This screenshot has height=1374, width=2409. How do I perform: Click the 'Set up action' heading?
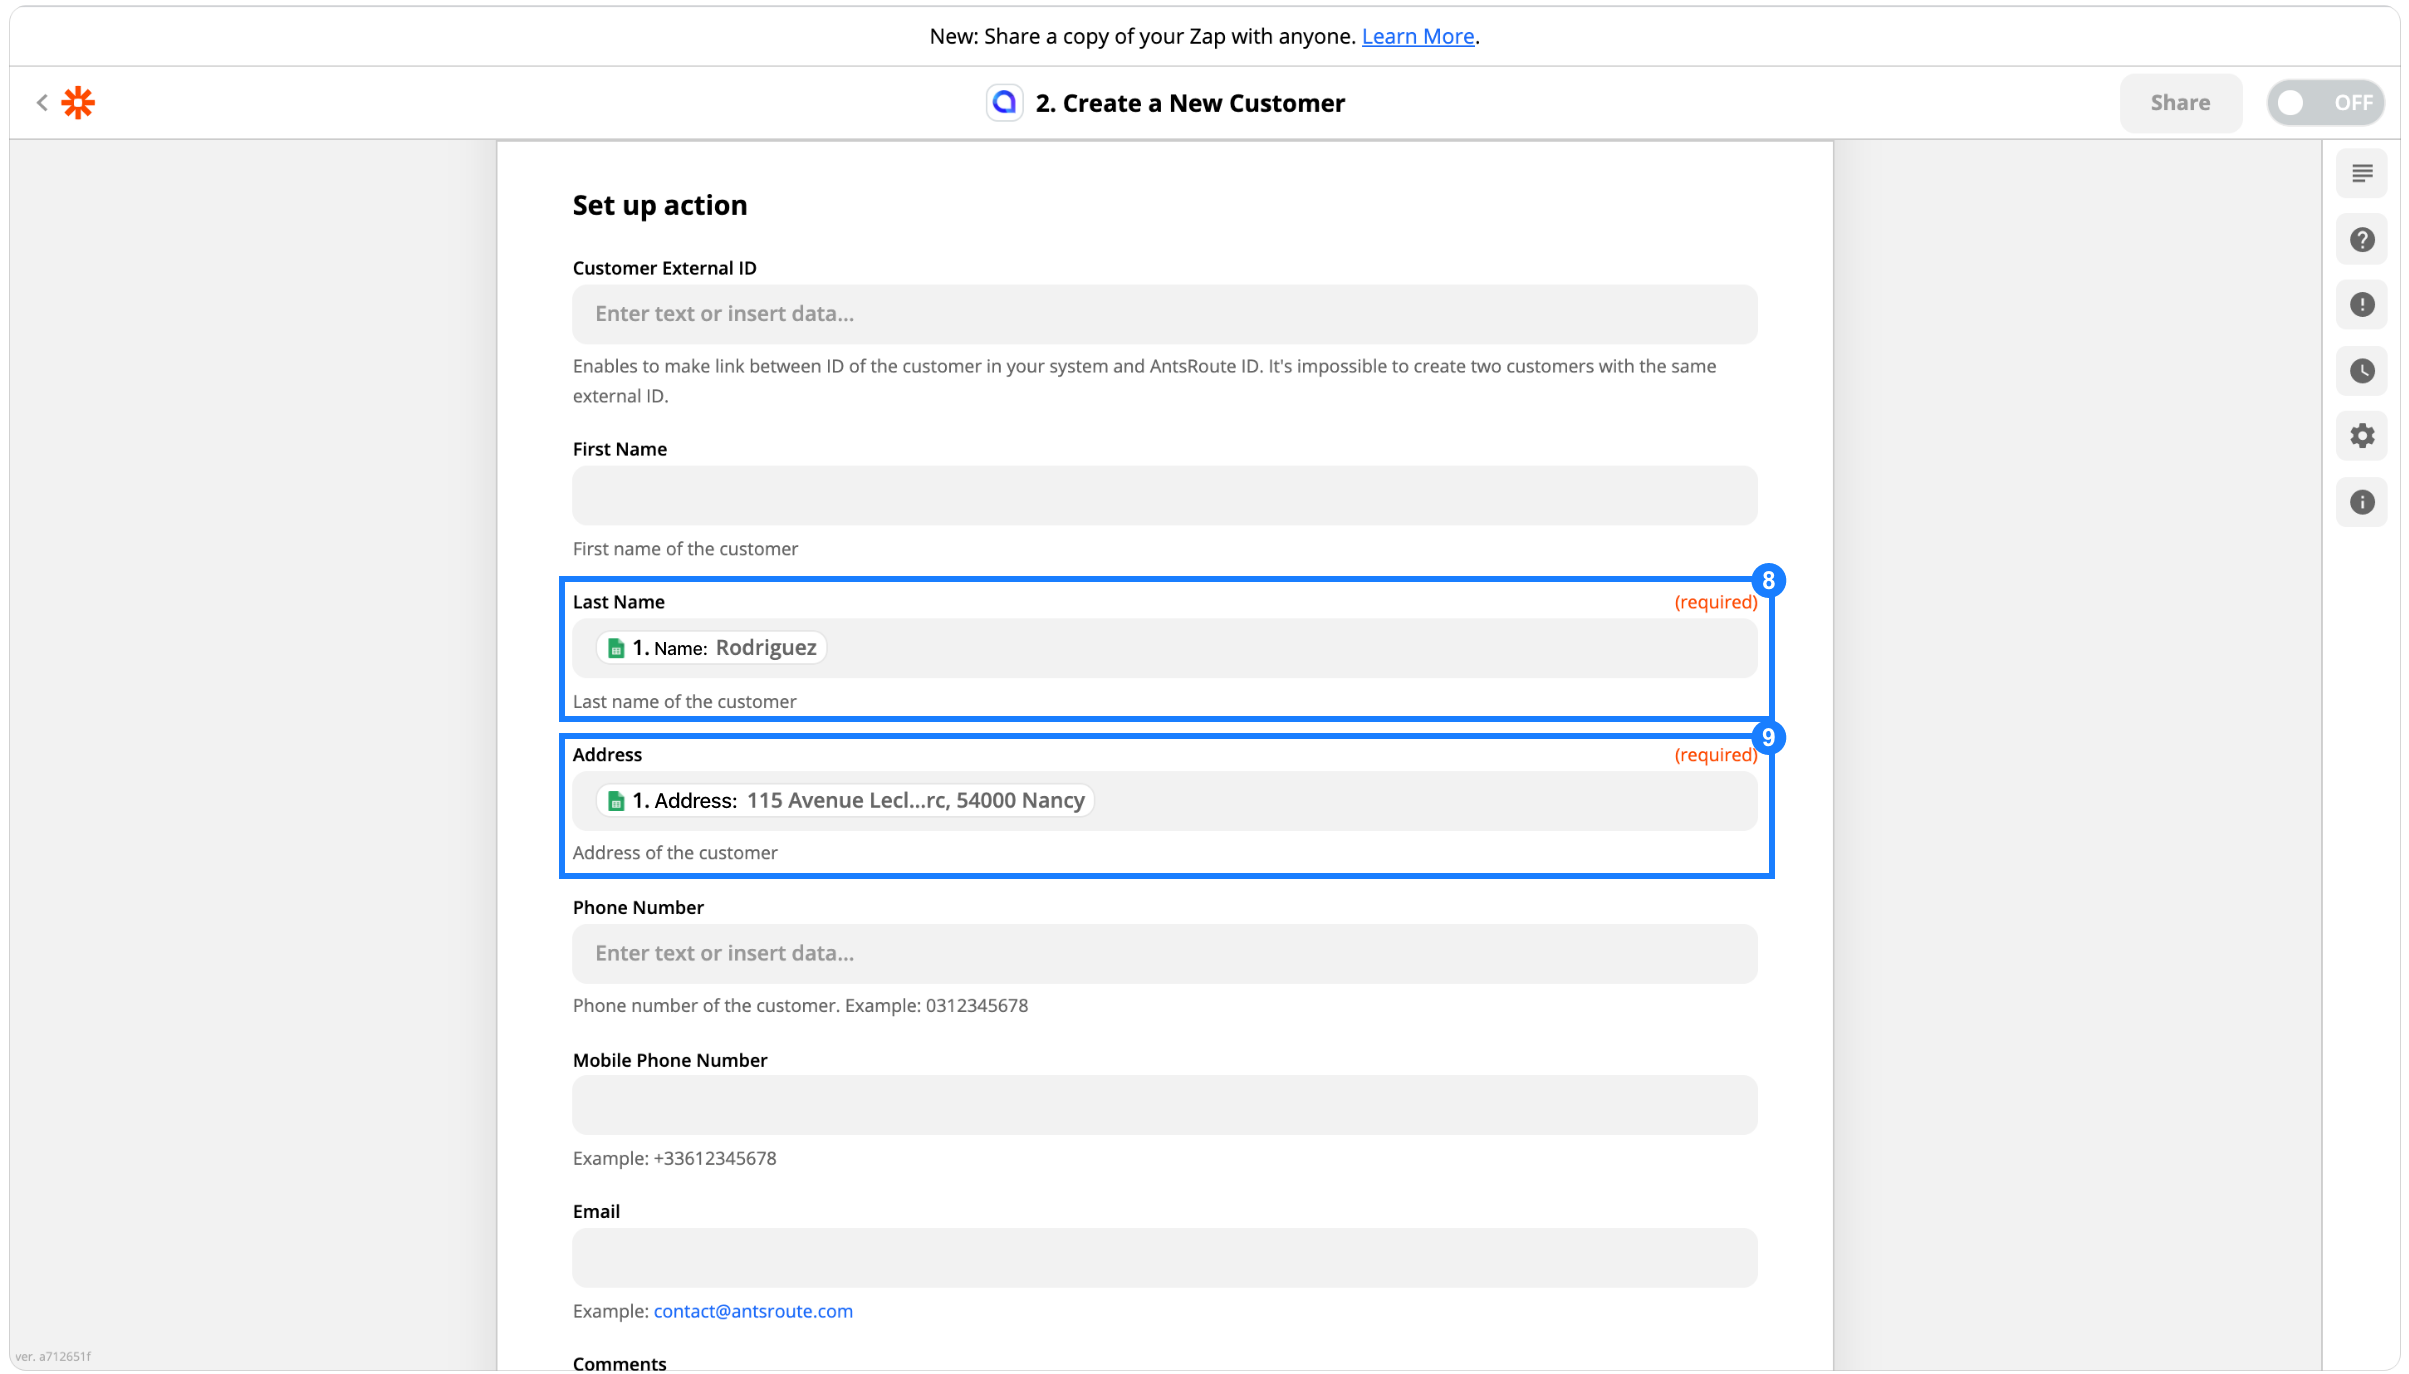point(660,205)
